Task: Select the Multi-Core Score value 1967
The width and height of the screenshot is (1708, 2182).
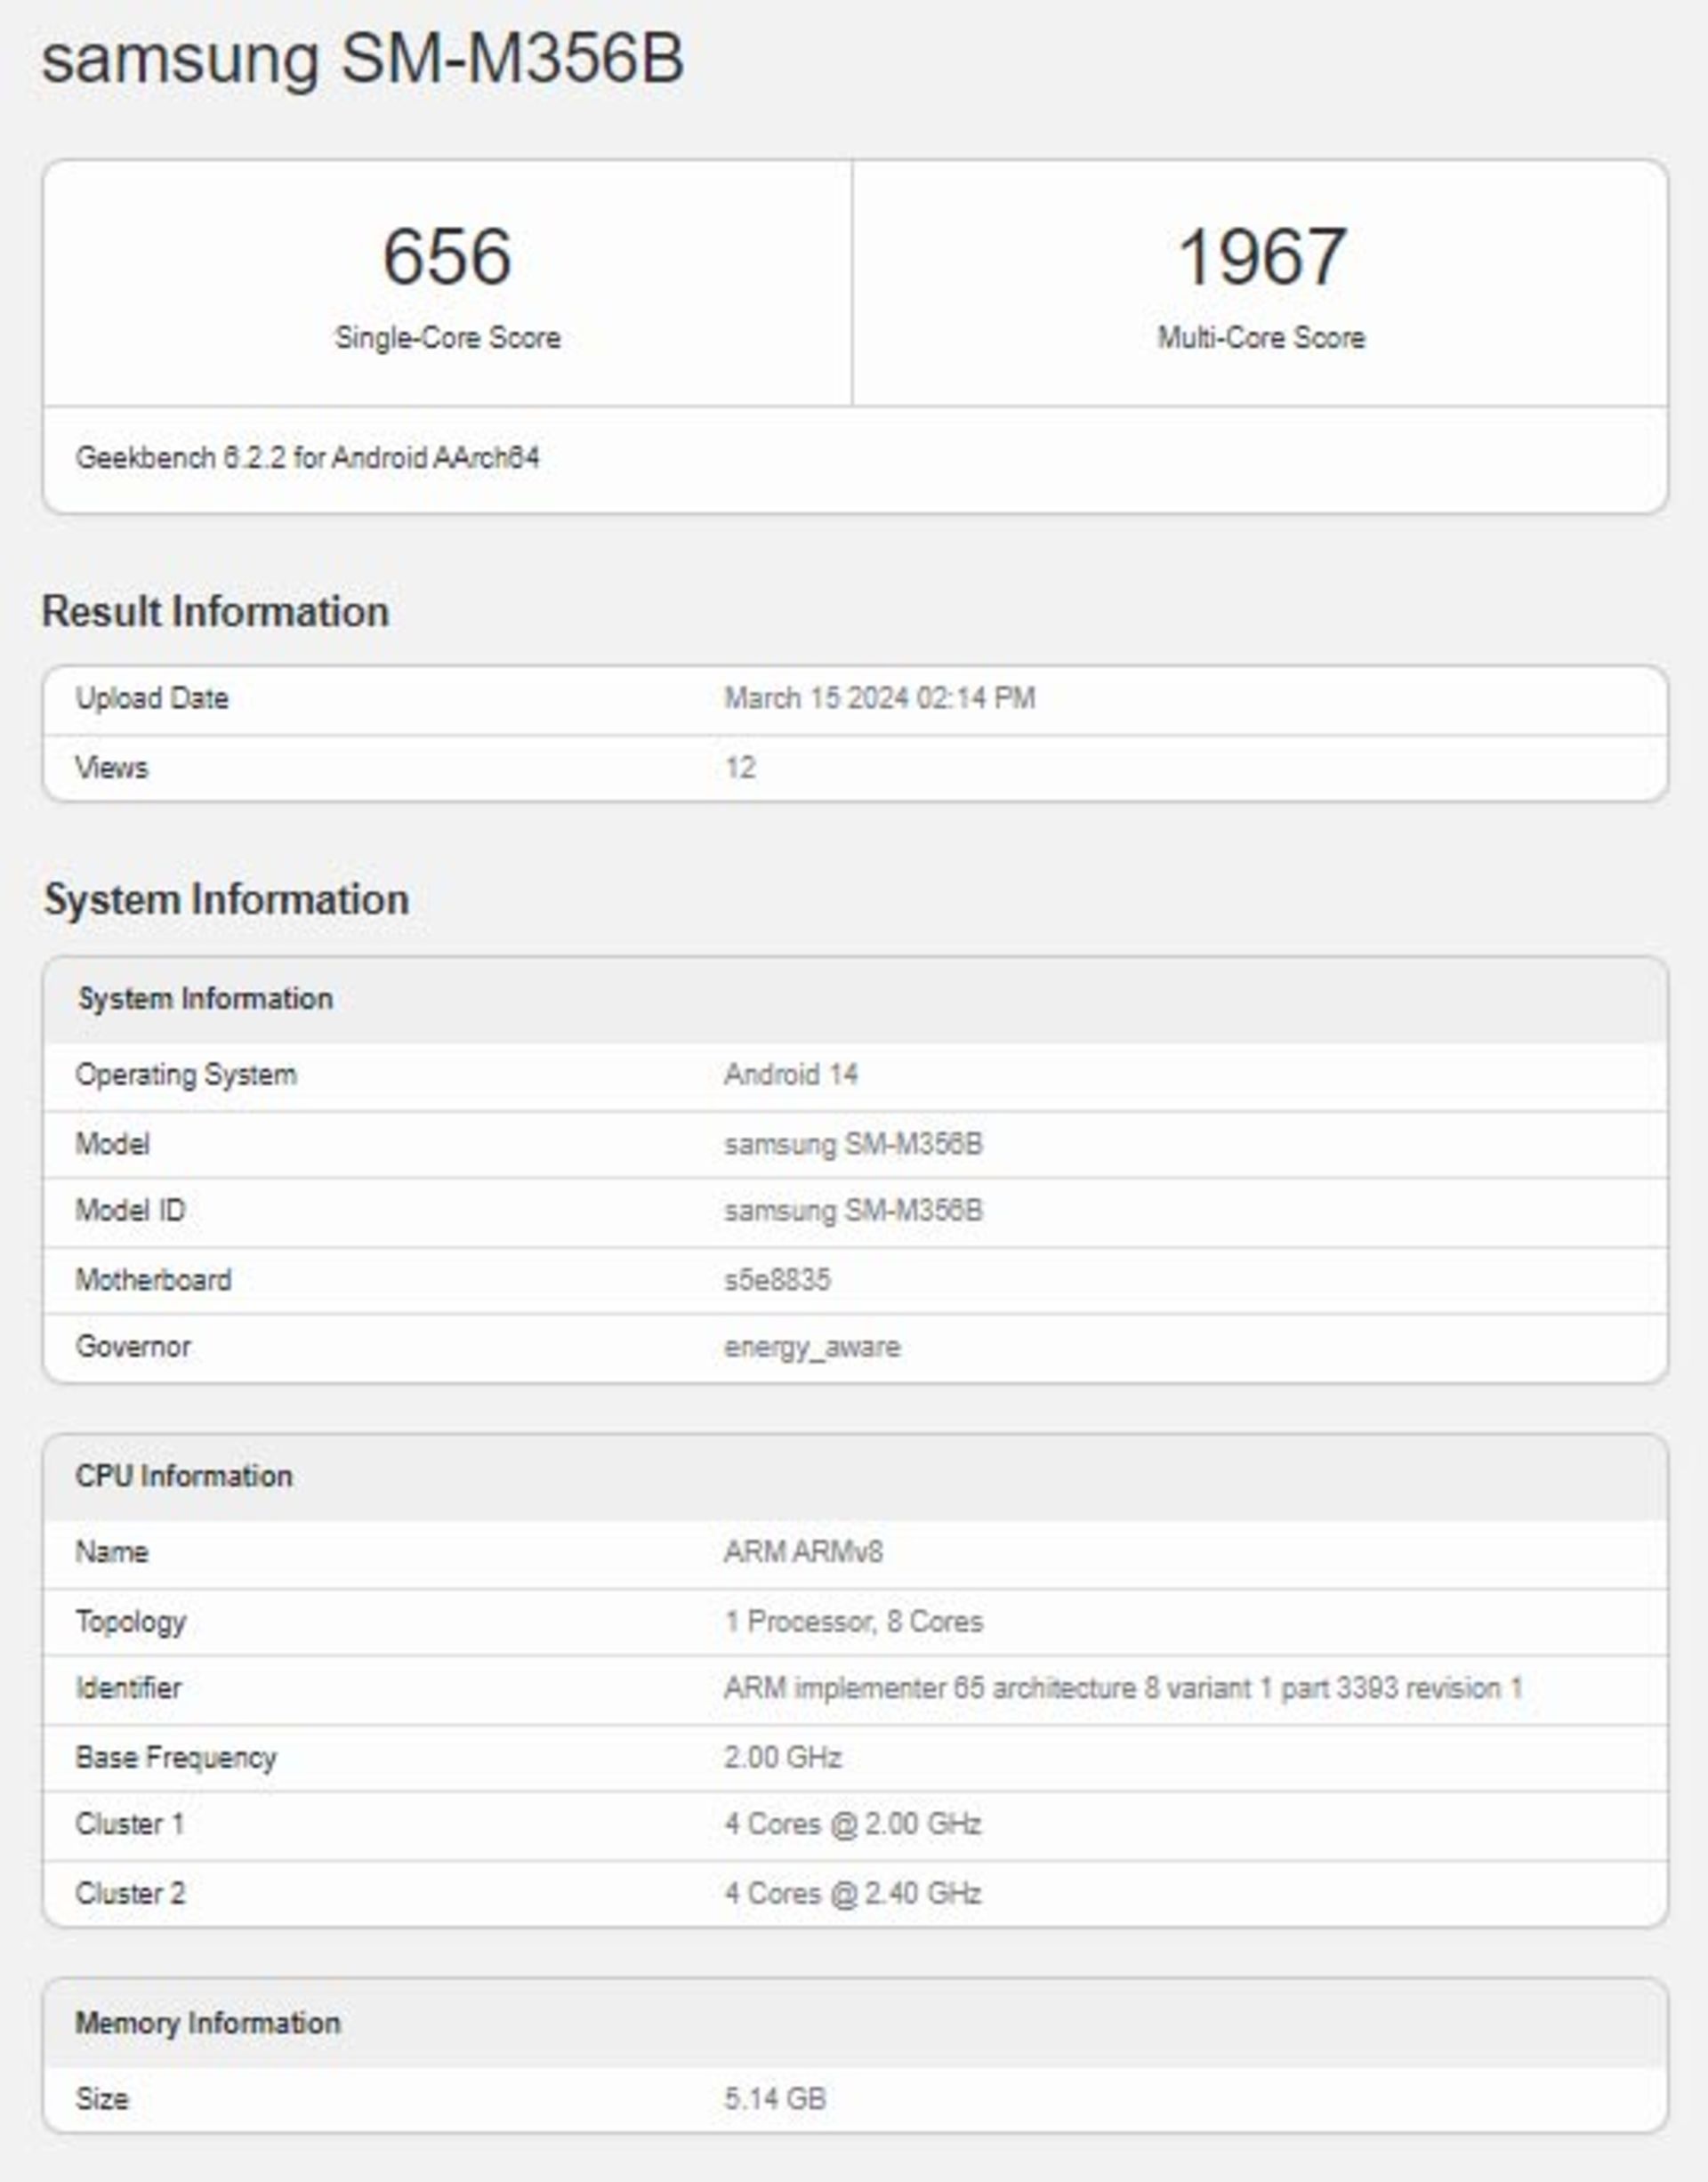Action: pyautogui.click(x=1258, y=260)
